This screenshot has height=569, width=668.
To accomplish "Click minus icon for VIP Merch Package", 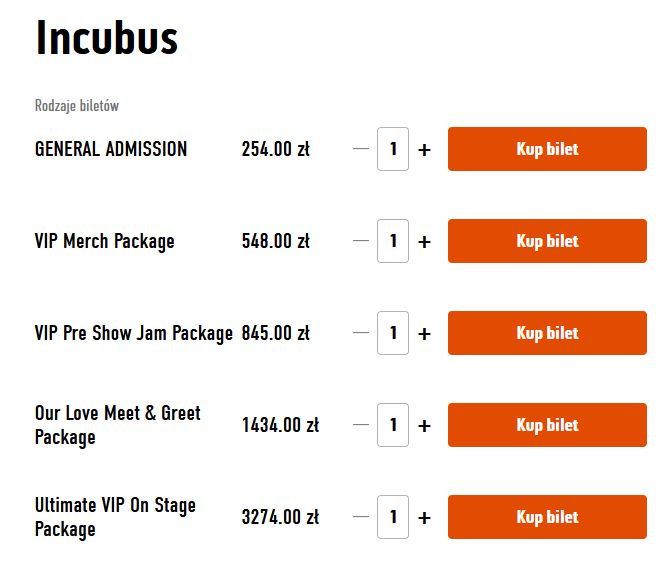I will tap(361, 241).
